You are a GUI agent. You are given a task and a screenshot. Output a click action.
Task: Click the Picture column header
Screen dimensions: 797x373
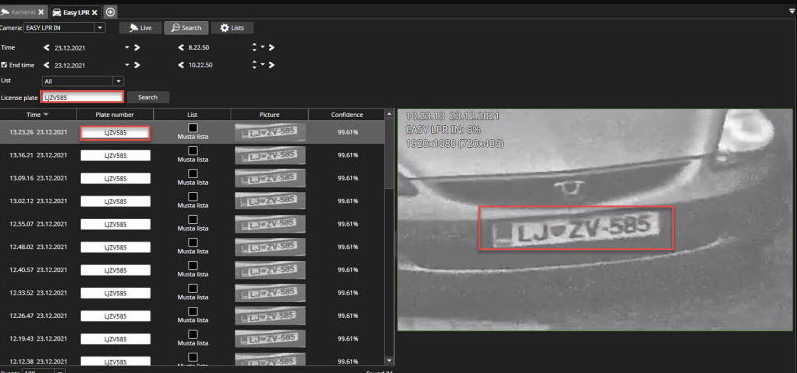(x=269, y=114)
